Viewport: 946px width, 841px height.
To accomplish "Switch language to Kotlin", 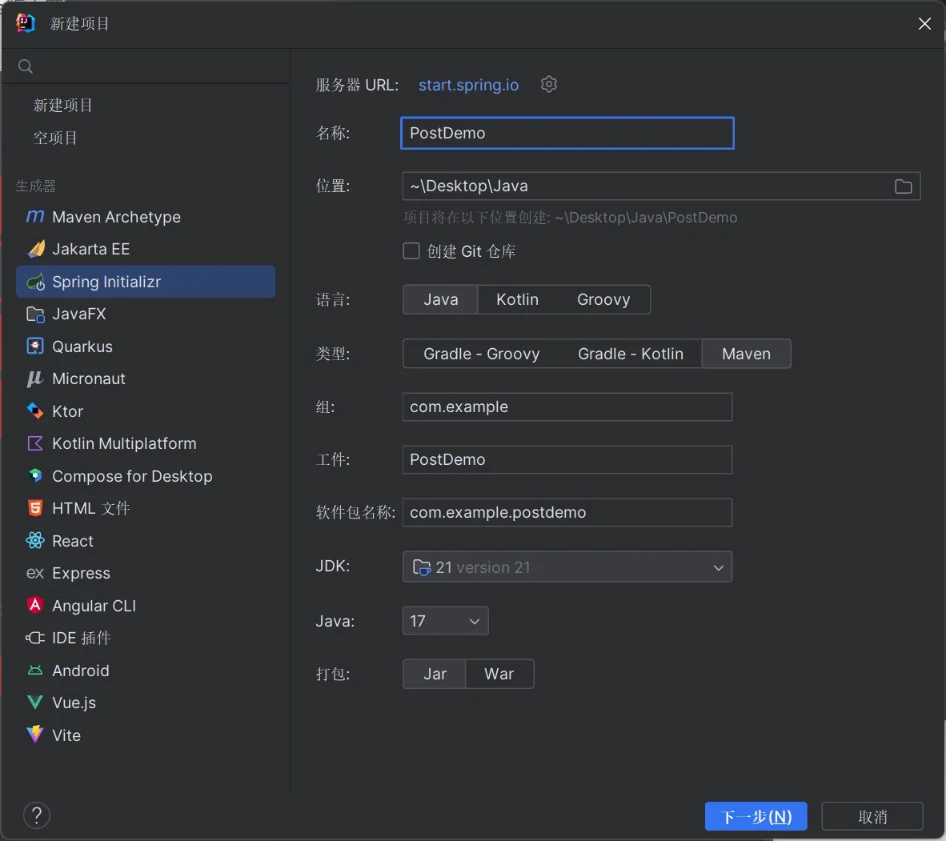I will (517, 300).
